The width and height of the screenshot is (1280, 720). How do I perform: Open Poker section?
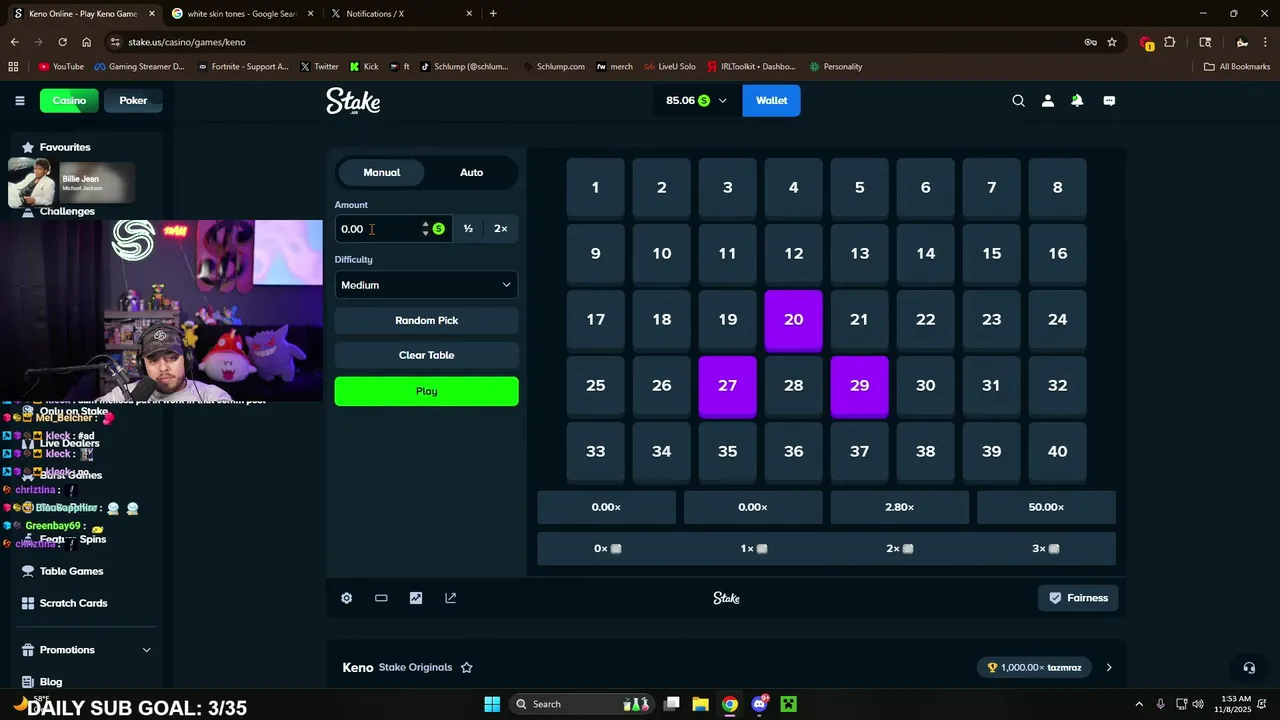click(x=133, y=100)
